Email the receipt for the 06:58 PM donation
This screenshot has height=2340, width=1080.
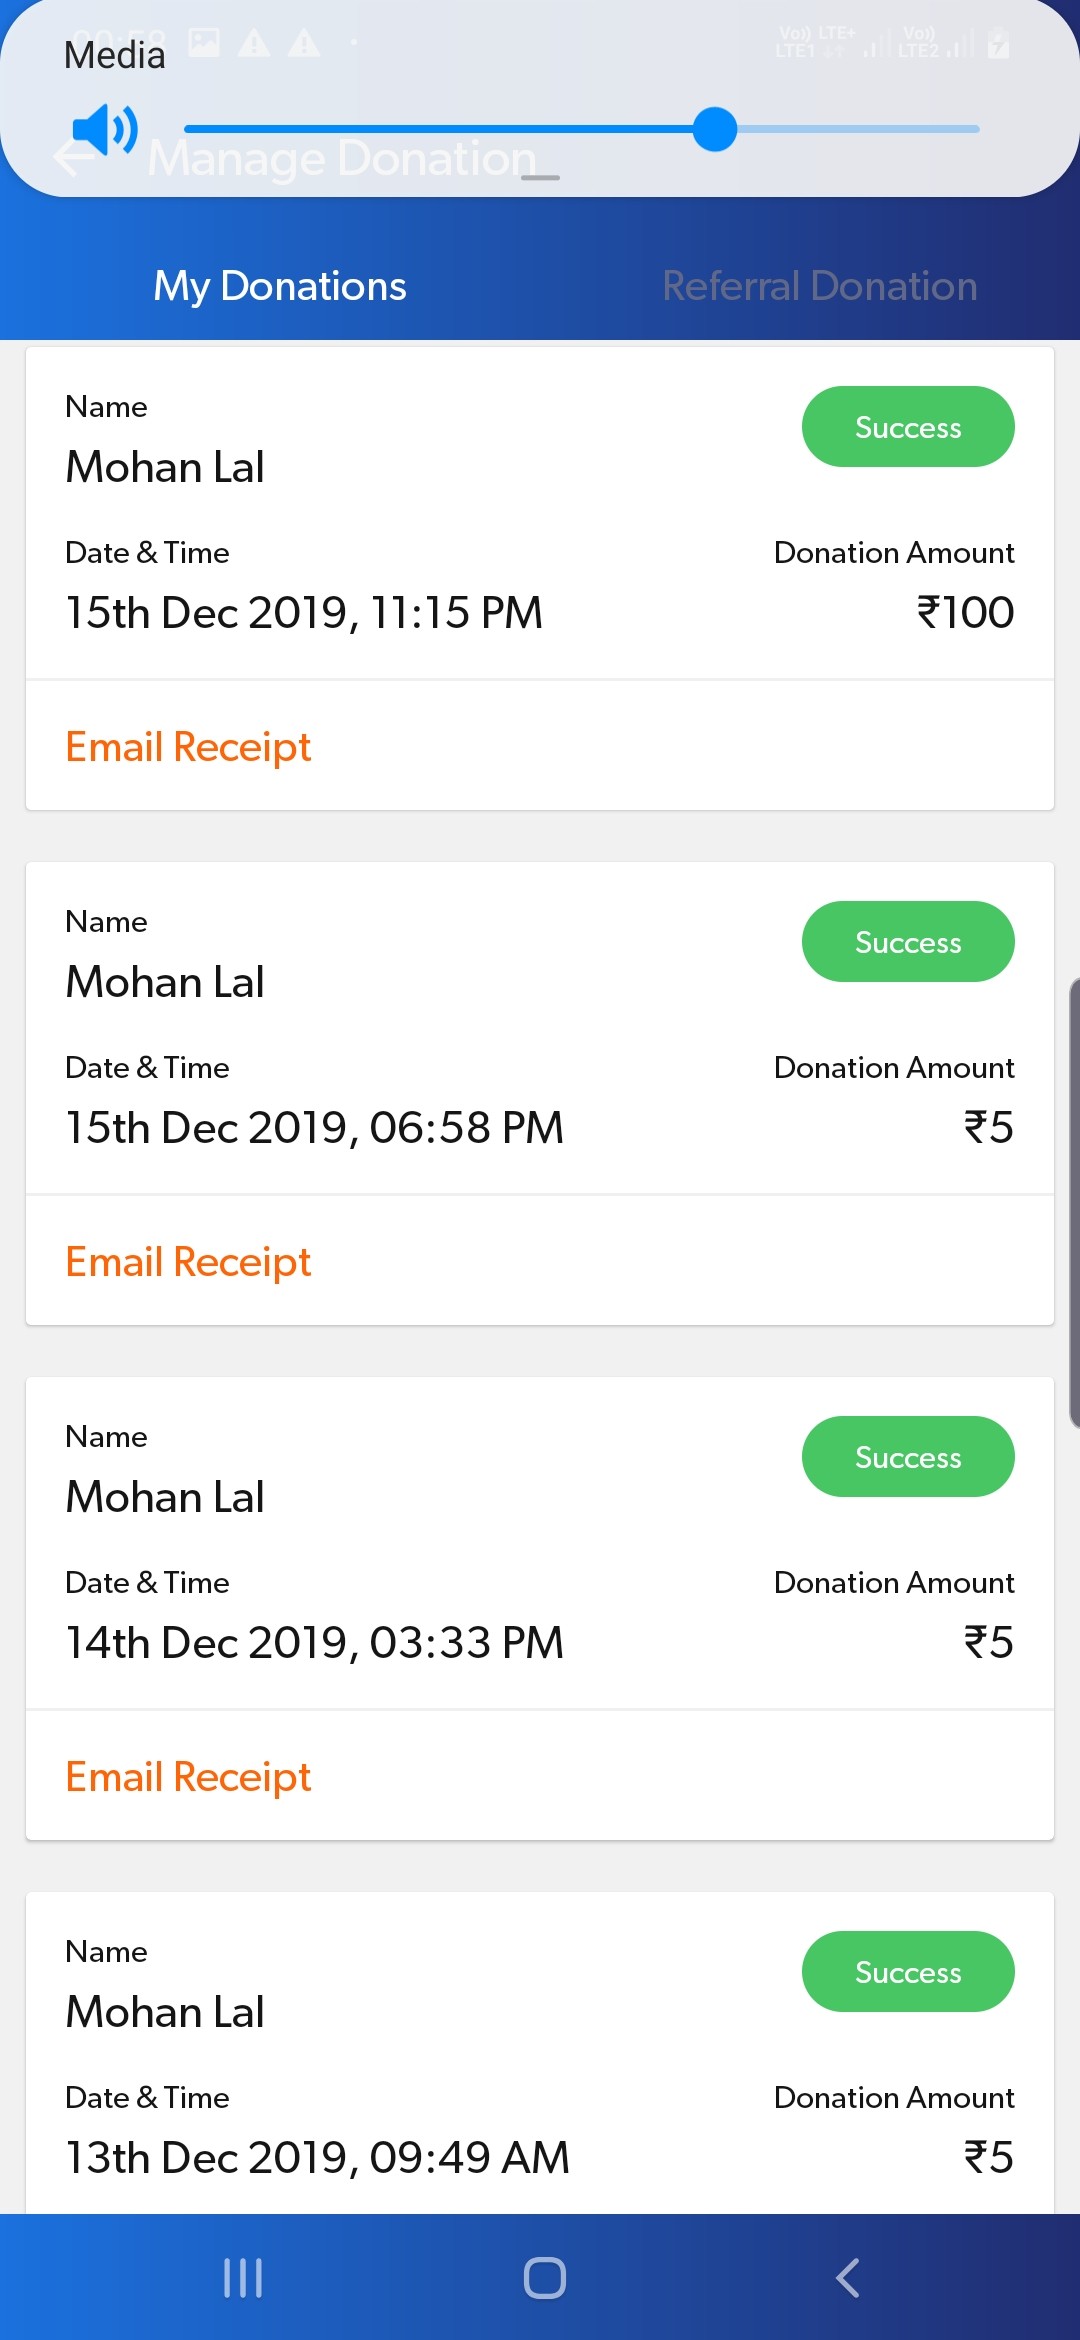(188, 1262)
